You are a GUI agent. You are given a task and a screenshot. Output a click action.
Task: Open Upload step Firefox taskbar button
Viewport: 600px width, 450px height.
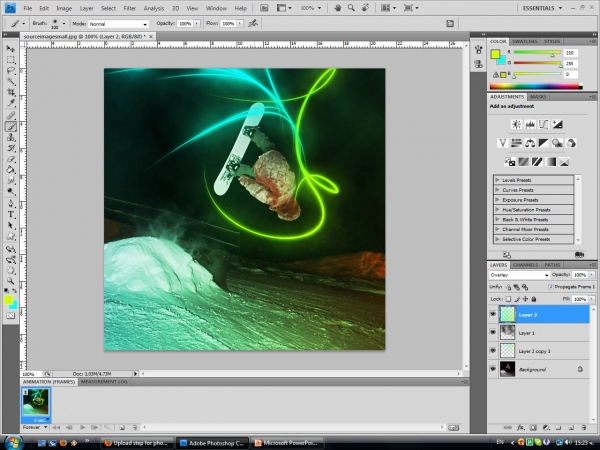[x=137, y=443]
